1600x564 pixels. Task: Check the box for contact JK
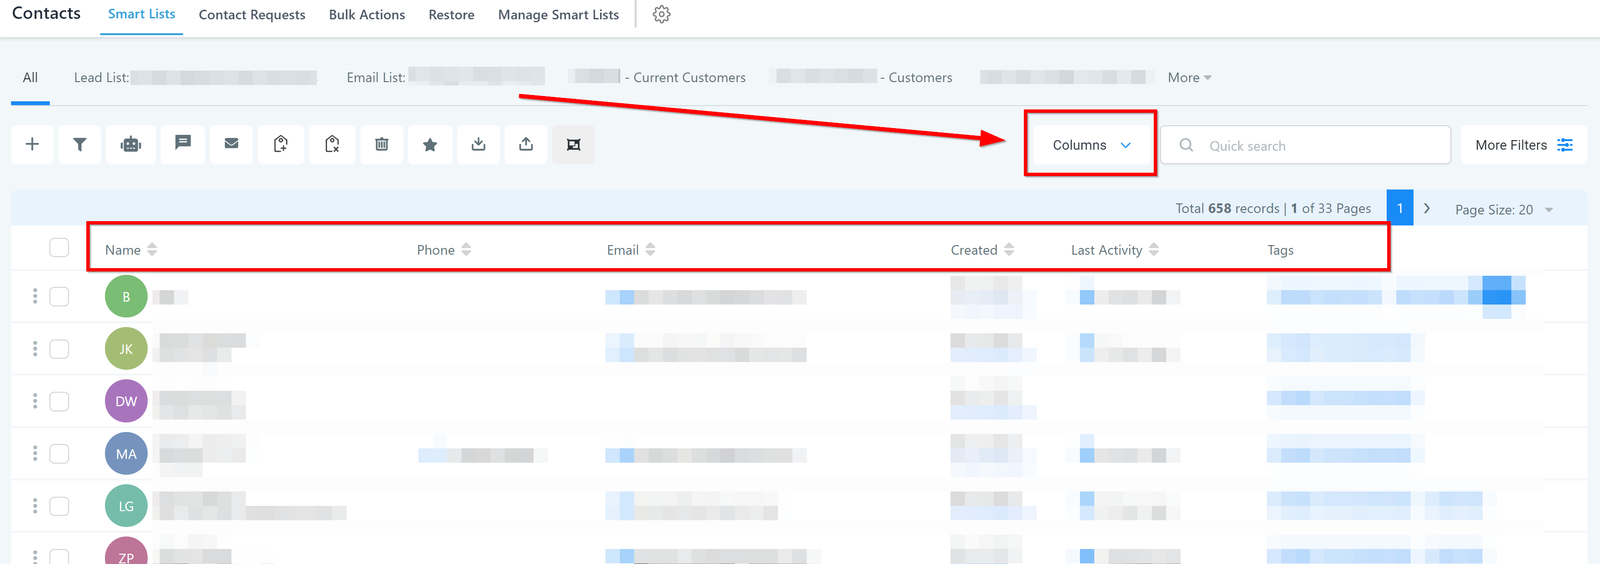(59, 349)
